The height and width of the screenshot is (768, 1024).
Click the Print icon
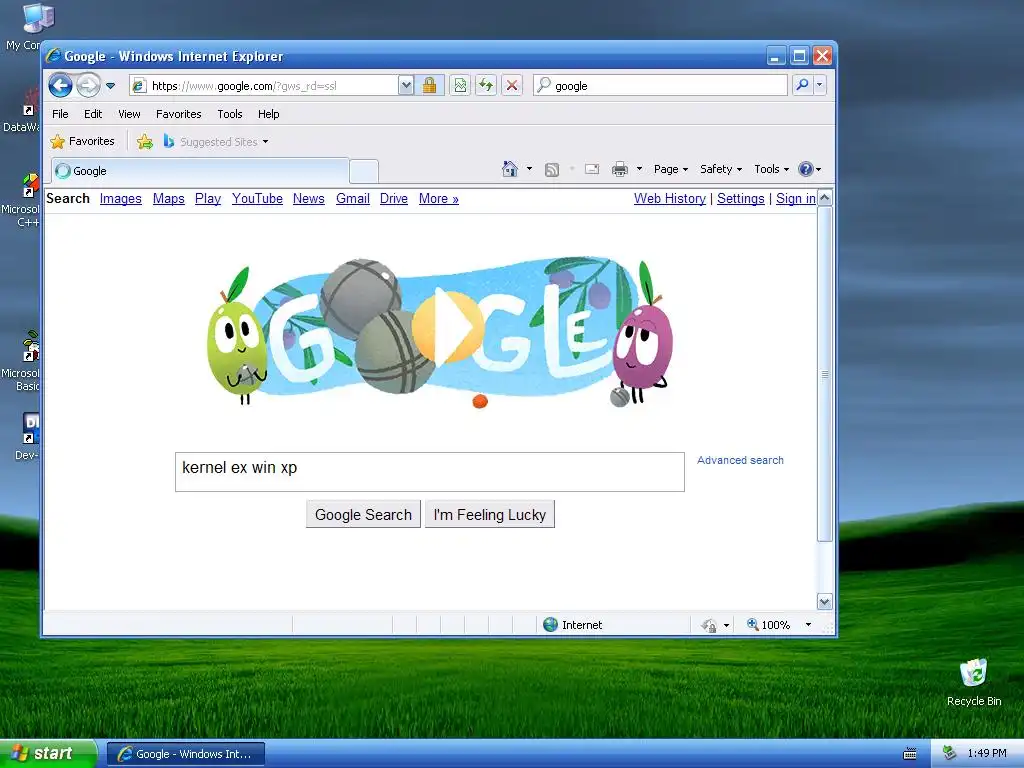click(619, 170)
